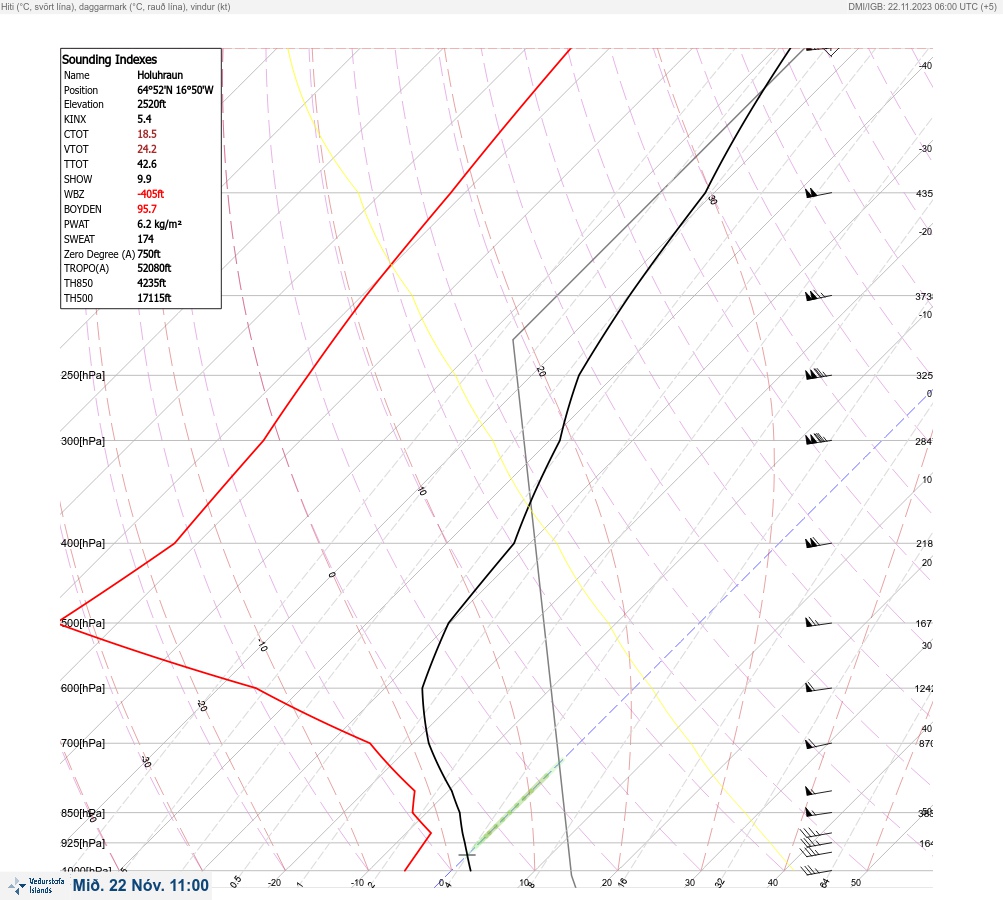Click the wind barb at 850 hPa level
Viewport: 1003px width, 900px height.
pyautogui.click(x=818, y=812)
